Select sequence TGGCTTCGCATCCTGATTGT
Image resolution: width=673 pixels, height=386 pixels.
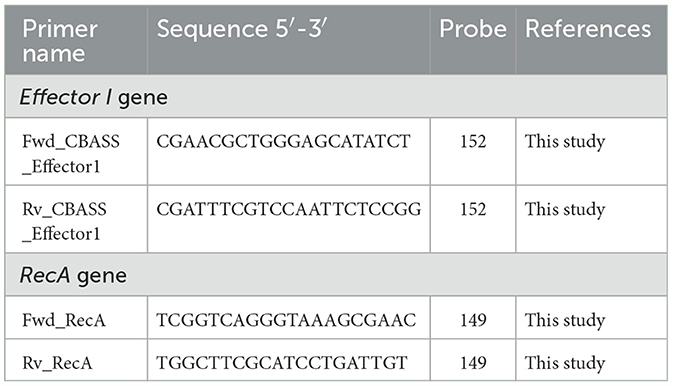(x=282, y=363)
